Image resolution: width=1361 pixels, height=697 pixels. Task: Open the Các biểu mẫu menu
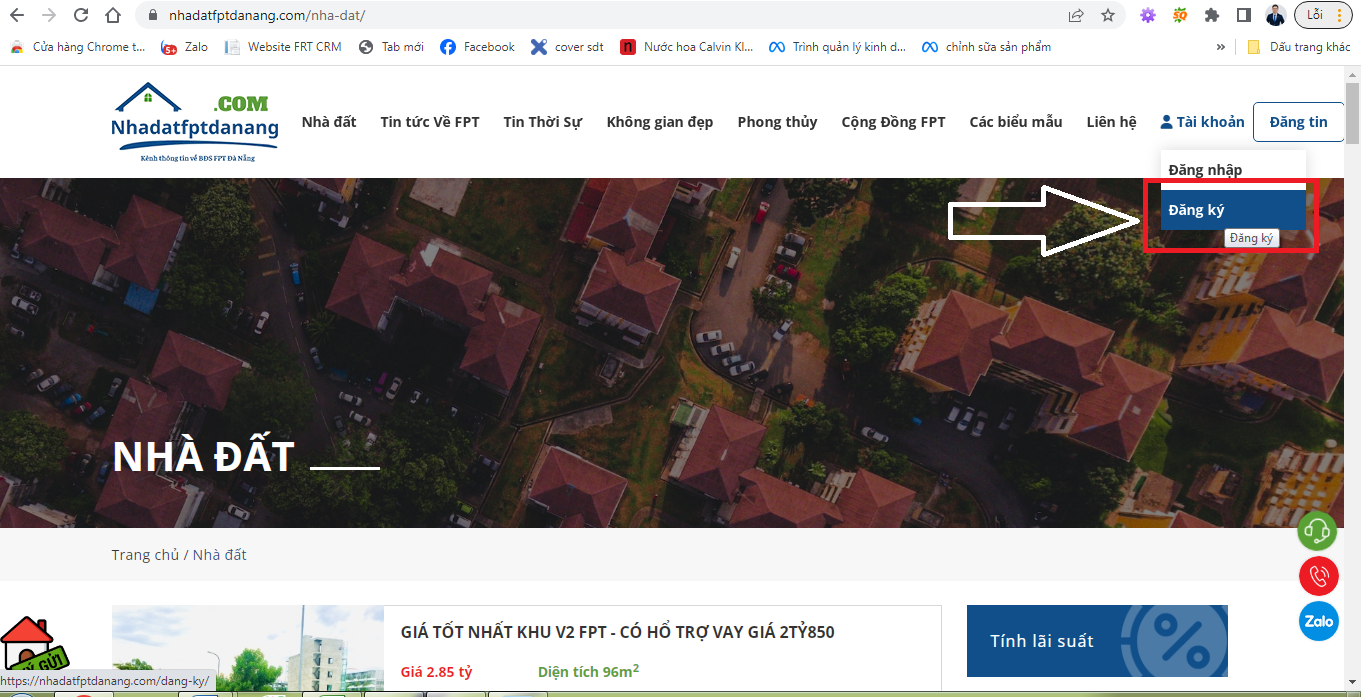tap(1016, 122)
